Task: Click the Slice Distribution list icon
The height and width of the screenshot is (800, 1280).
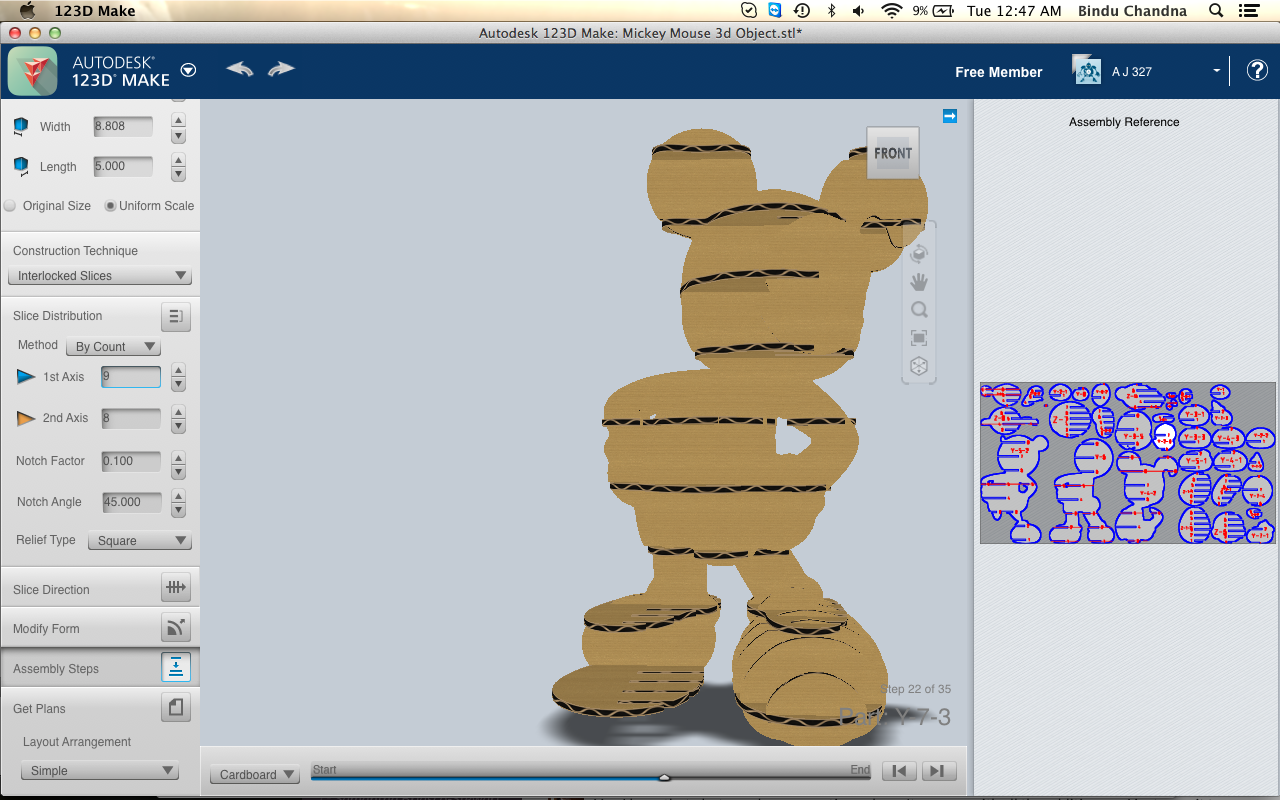Action: [x=175, y=317]
